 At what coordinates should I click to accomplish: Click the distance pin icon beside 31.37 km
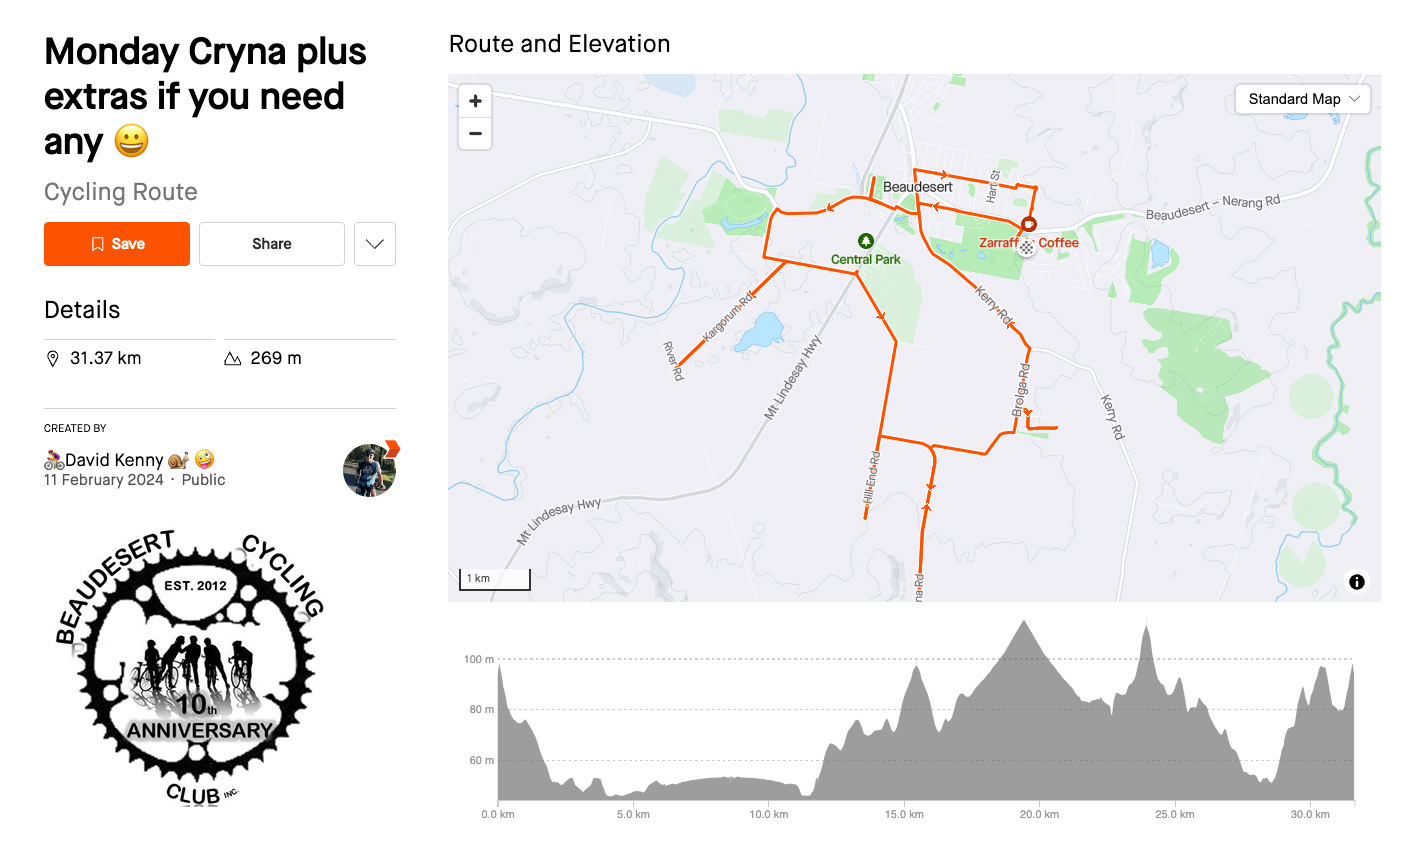(53, 358)
